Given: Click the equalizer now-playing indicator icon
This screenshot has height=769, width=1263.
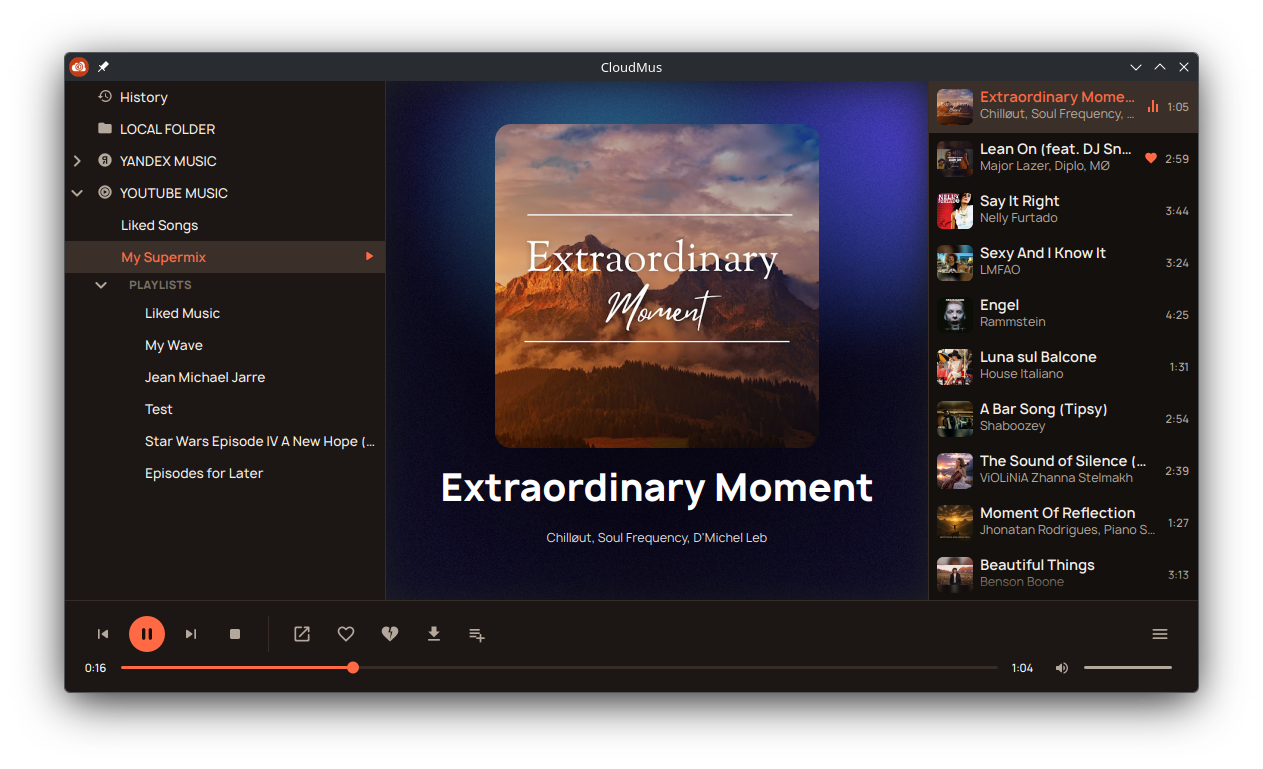Looking at the screenshot, I should (1153, 106).
